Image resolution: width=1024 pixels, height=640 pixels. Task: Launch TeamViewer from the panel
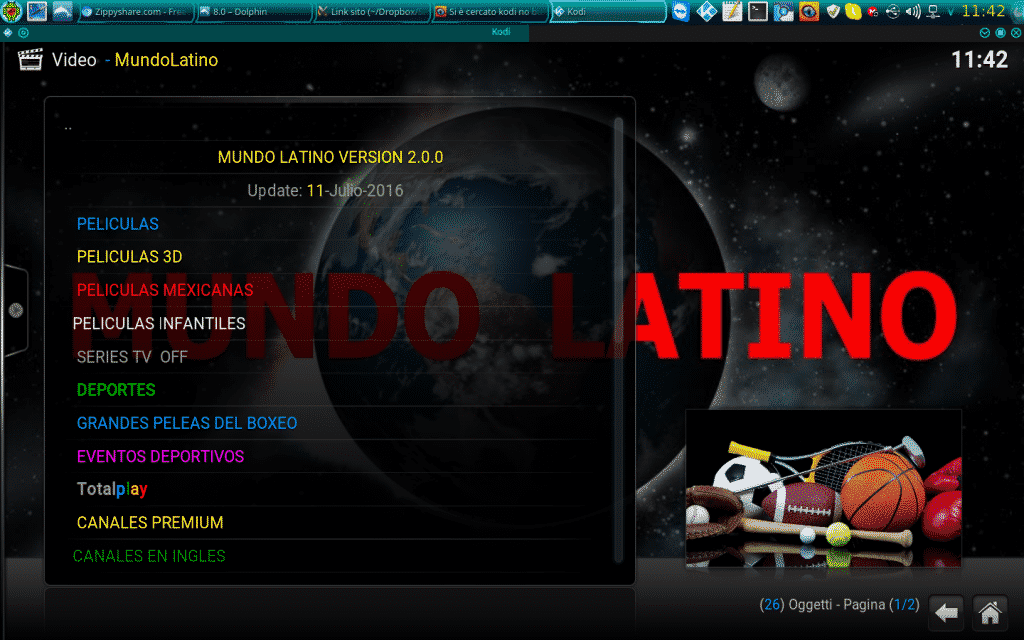[680, 11]
